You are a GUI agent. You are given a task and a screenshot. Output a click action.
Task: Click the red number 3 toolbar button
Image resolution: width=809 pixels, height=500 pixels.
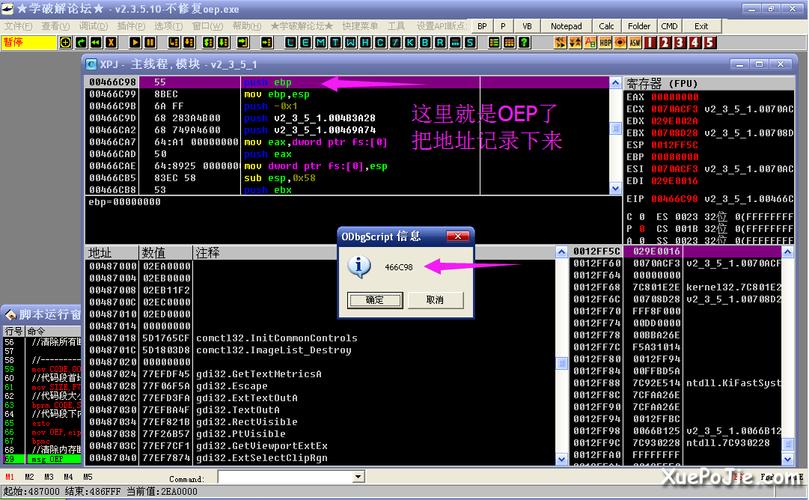point(680,43)
